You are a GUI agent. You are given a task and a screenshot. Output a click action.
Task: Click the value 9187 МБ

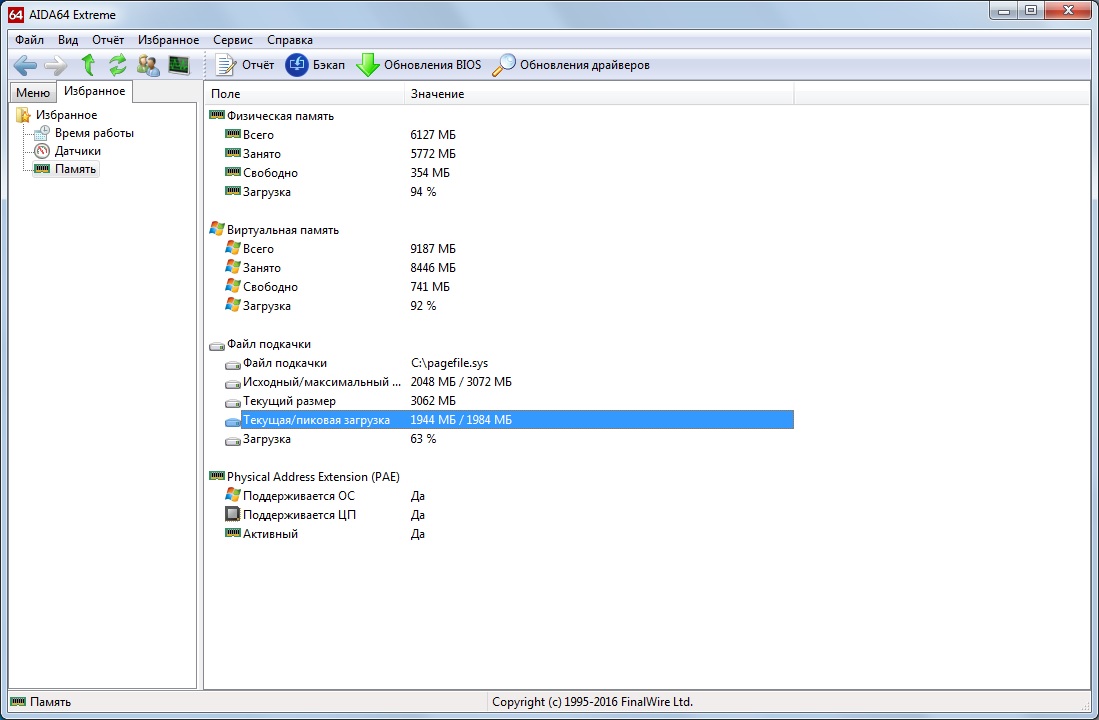pos(432,249)
